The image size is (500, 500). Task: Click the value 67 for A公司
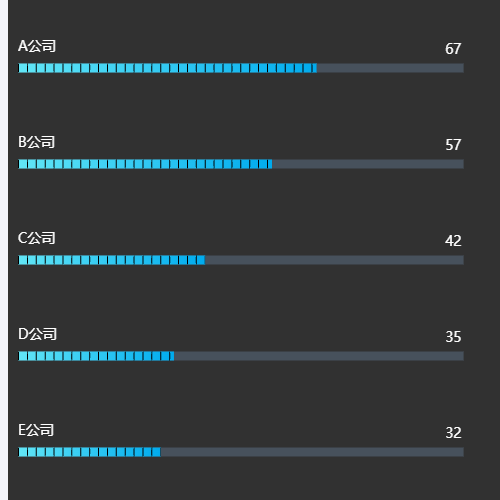pos(453,49)
